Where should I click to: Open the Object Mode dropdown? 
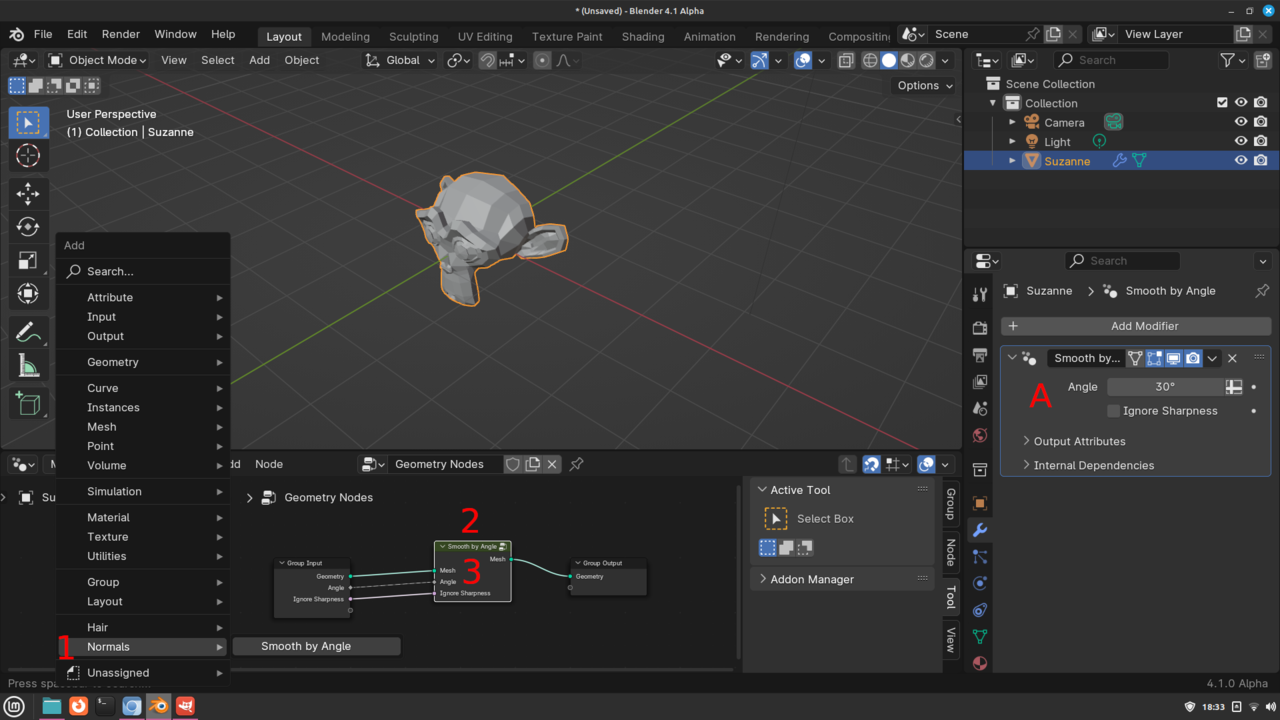pos(97,60)
